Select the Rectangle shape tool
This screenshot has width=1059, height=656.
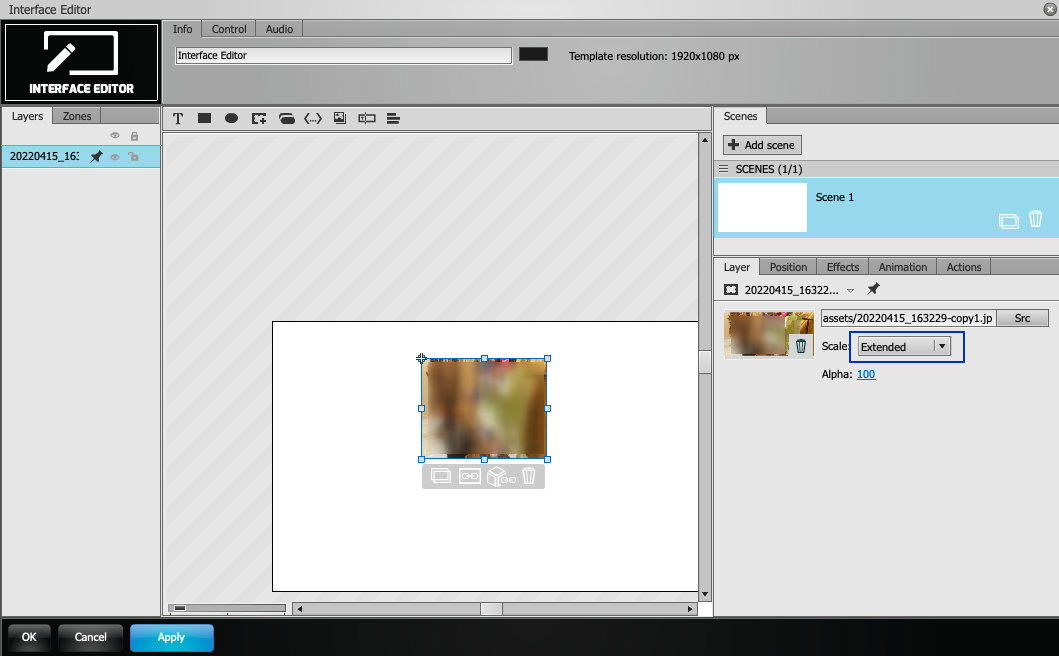(205, 118)
